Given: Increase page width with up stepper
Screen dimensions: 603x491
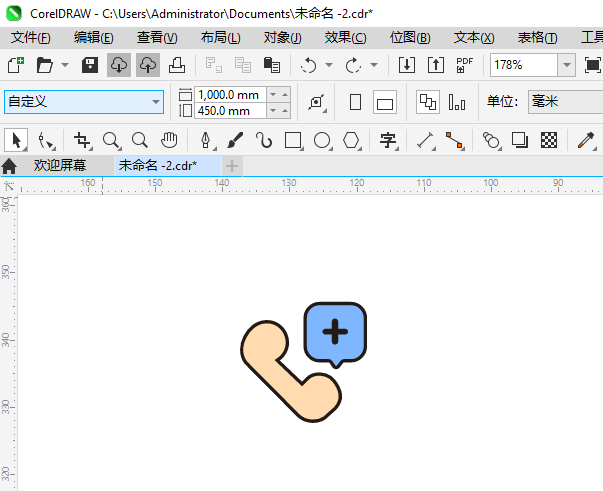Looking at the screenshot, I should click(285, 95).
